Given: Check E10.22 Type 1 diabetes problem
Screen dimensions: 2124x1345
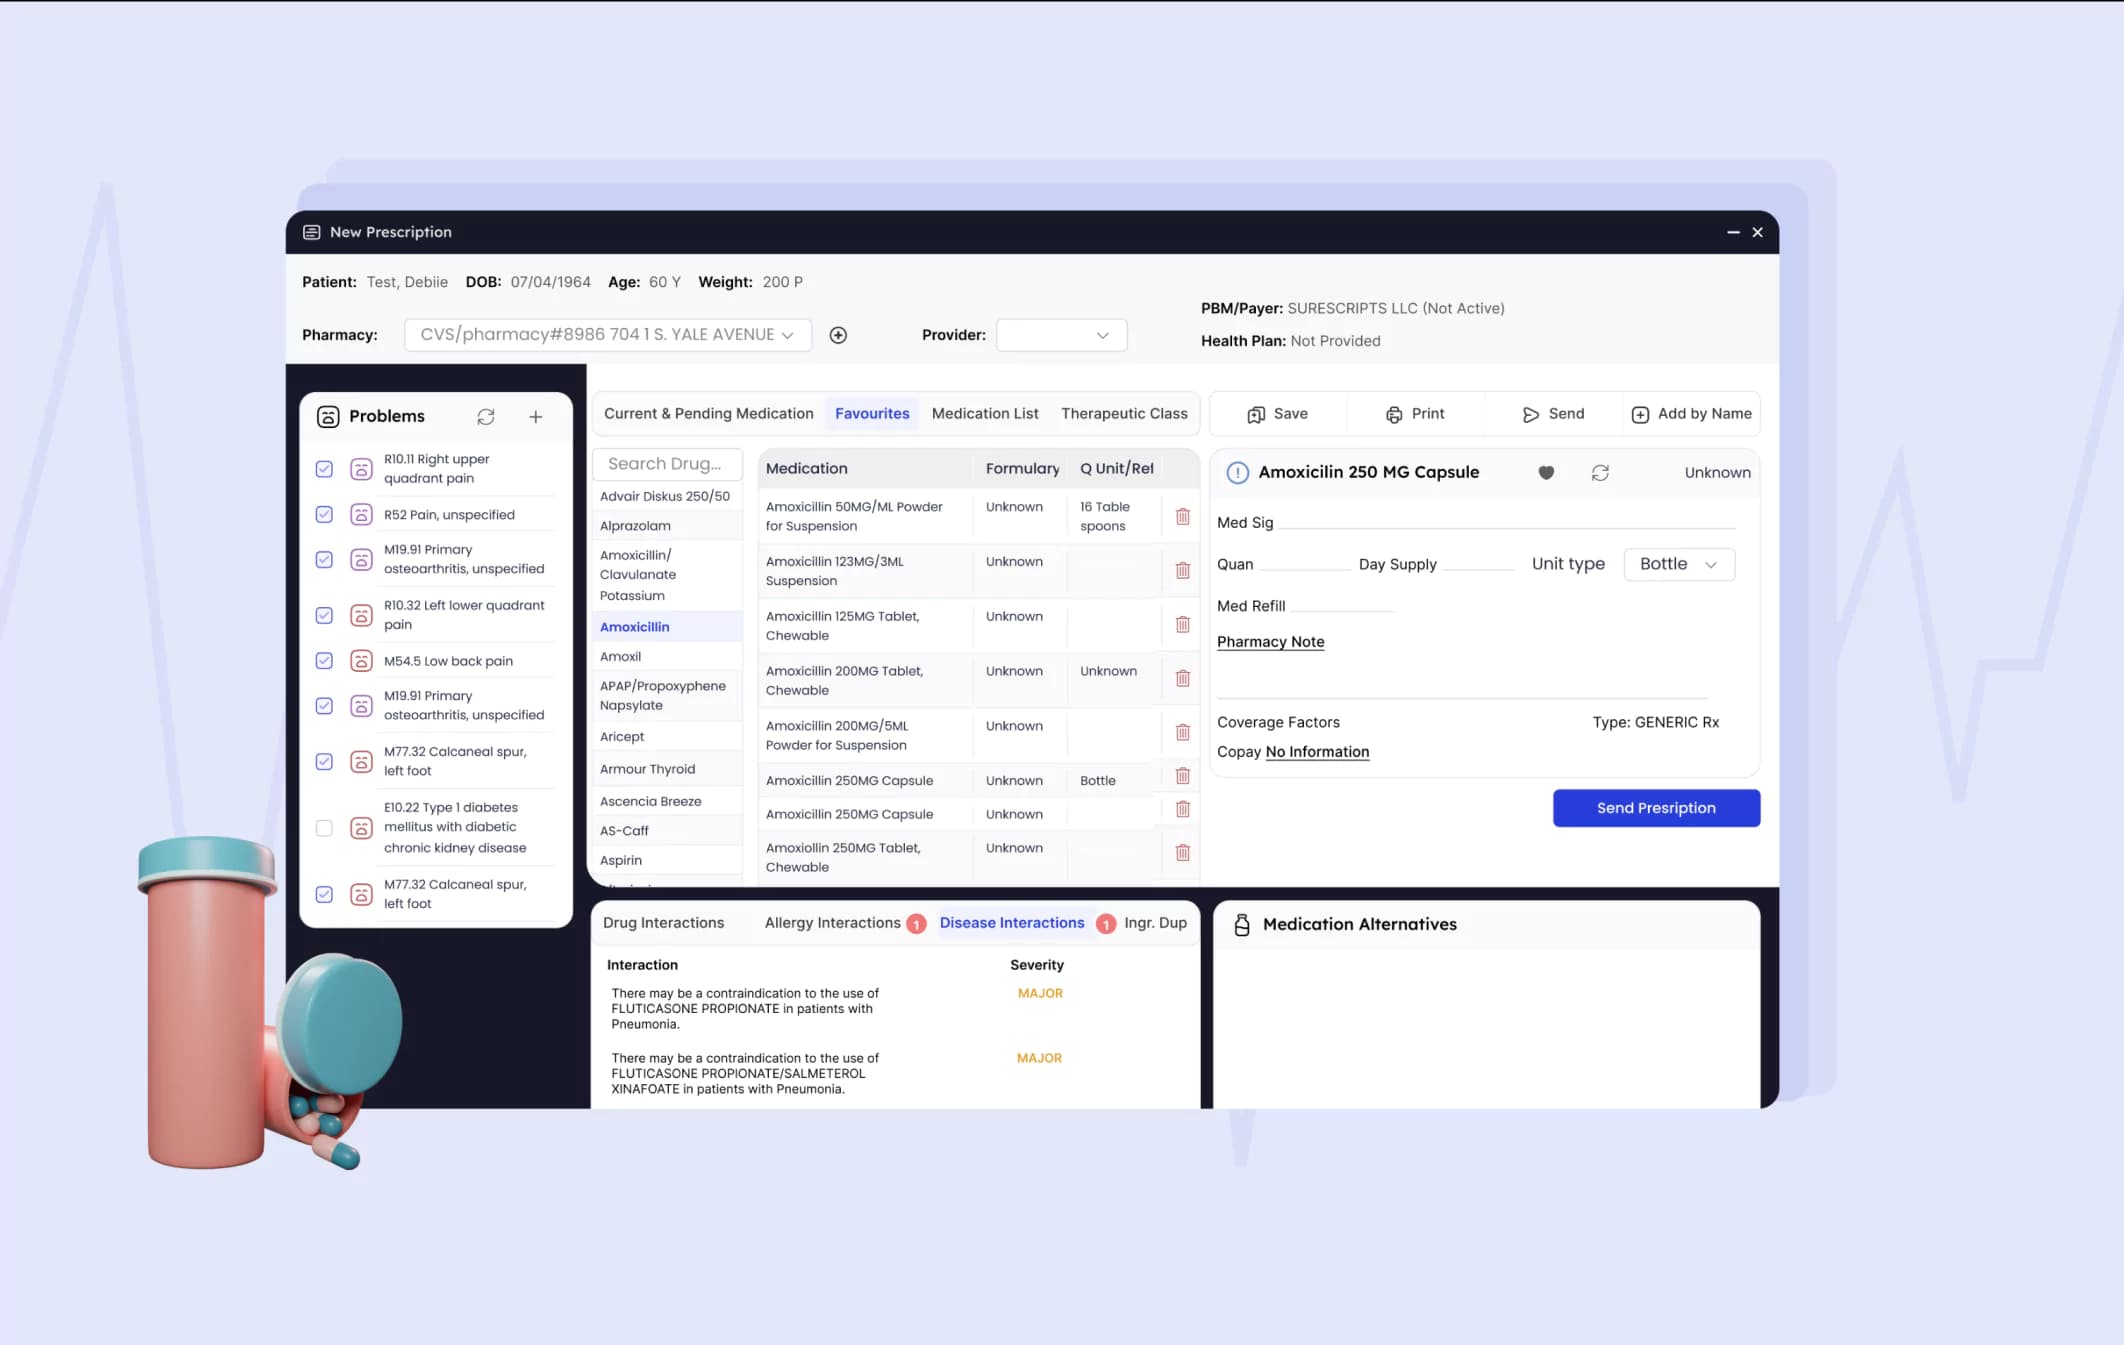Looking at the screenshot, I should pyautogui.click(x=324, y=828).
